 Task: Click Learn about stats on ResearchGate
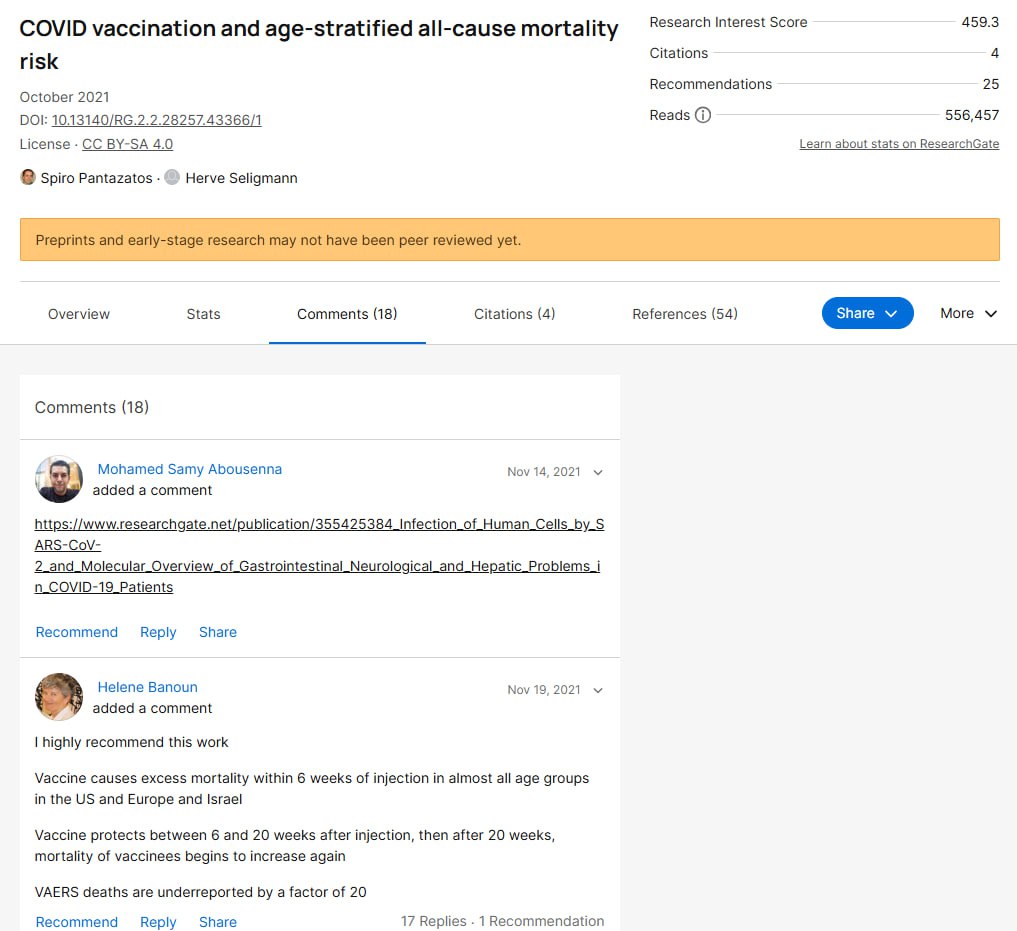(899, 144)
